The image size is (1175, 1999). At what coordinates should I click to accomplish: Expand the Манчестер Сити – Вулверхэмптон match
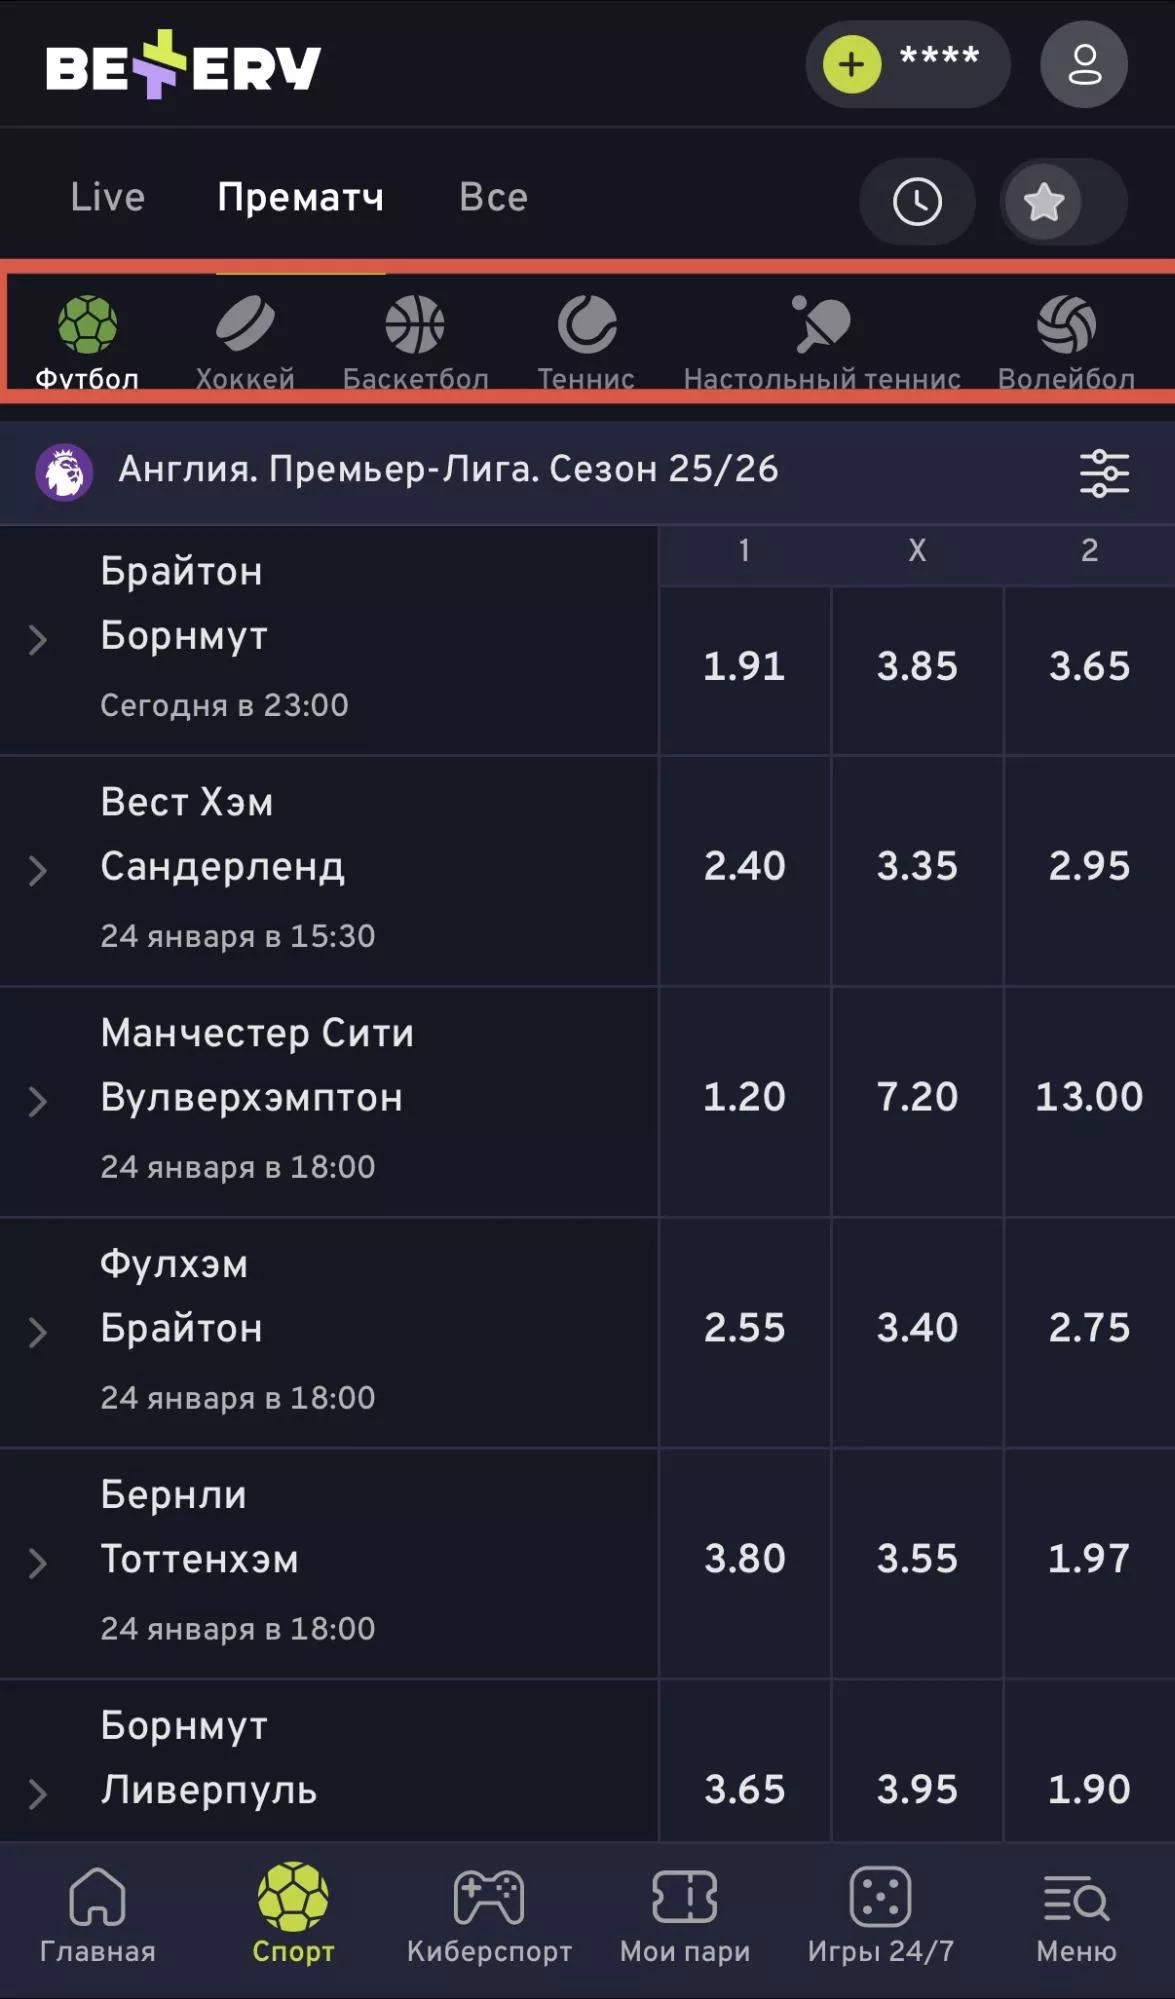[38, 1101]
